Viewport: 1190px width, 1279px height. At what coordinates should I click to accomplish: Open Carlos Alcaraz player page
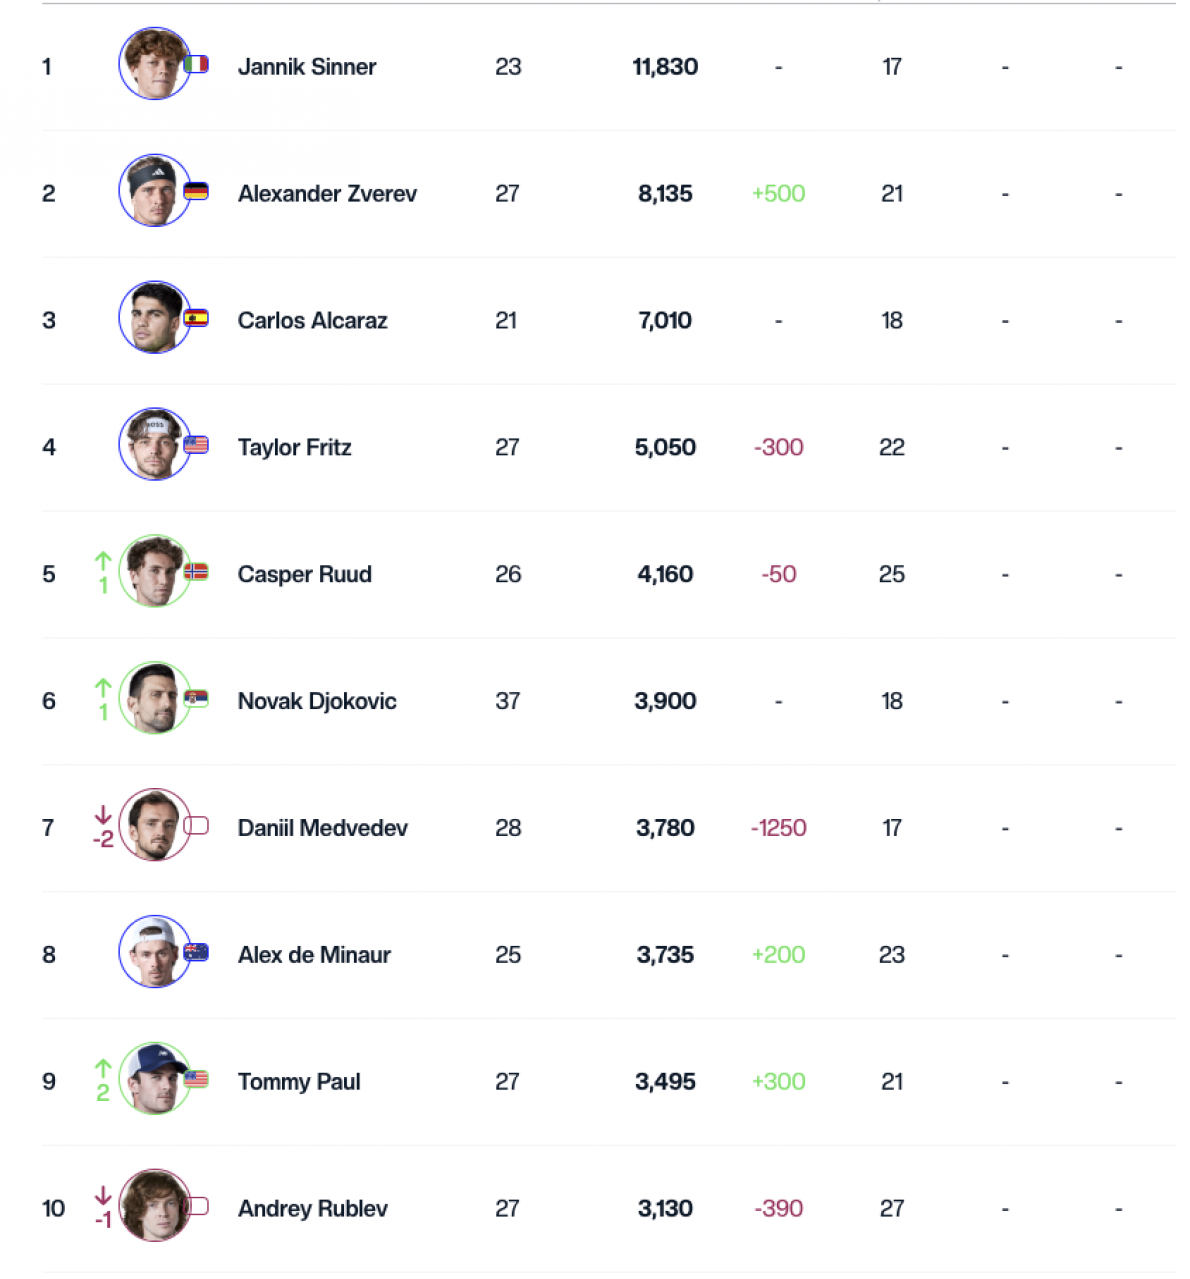312,320
